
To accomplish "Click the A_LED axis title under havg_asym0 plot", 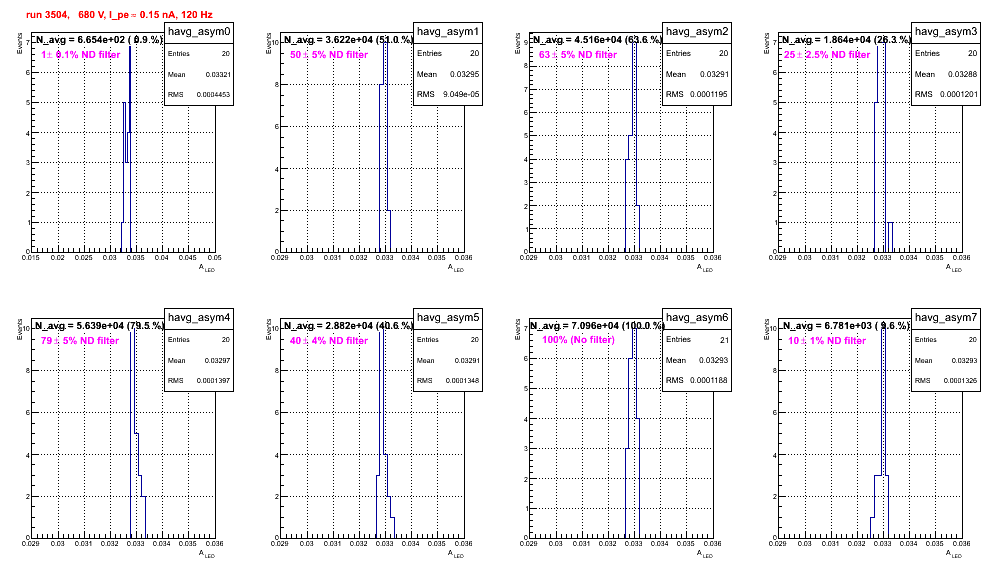I will tap(207, 268).
